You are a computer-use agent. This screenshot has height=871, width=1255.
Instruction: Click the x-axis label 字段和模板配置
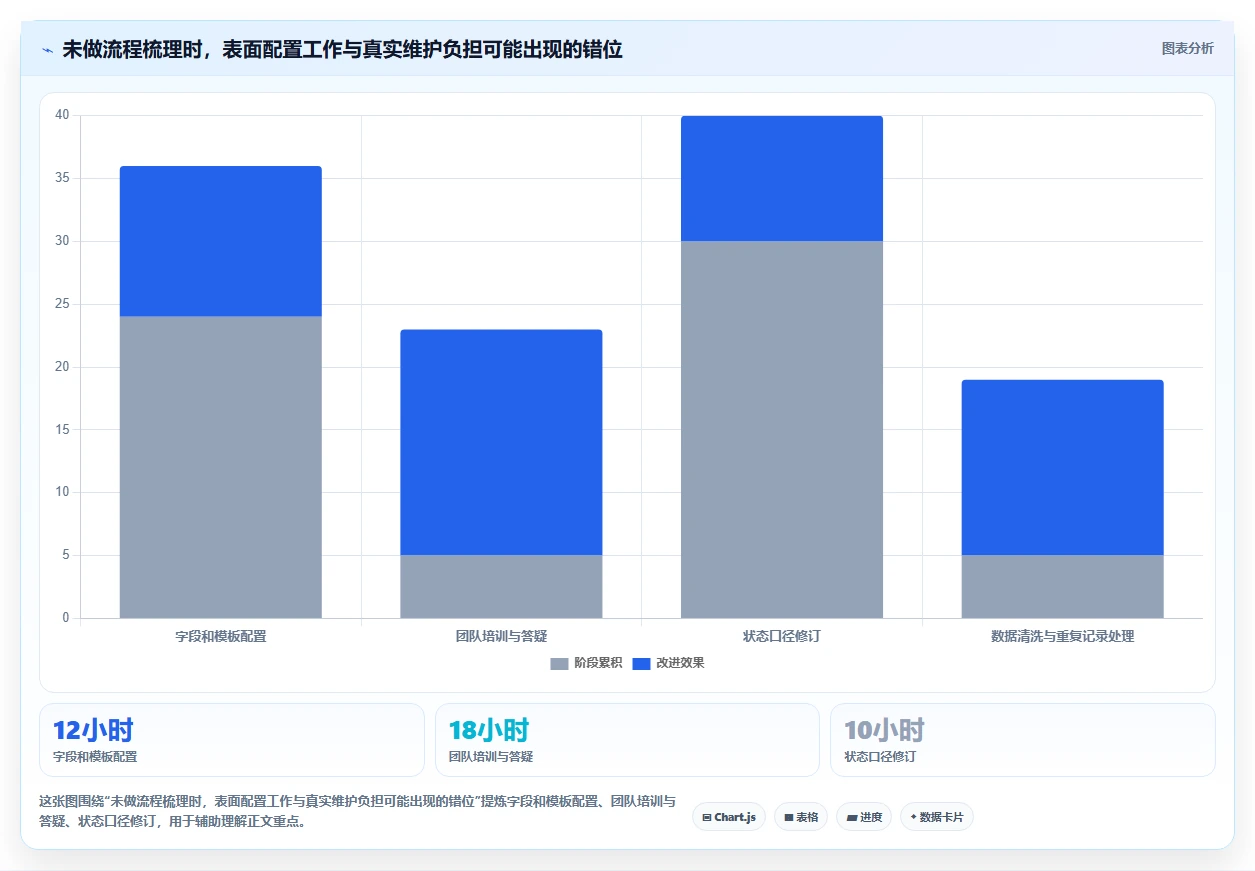[221, 636]
